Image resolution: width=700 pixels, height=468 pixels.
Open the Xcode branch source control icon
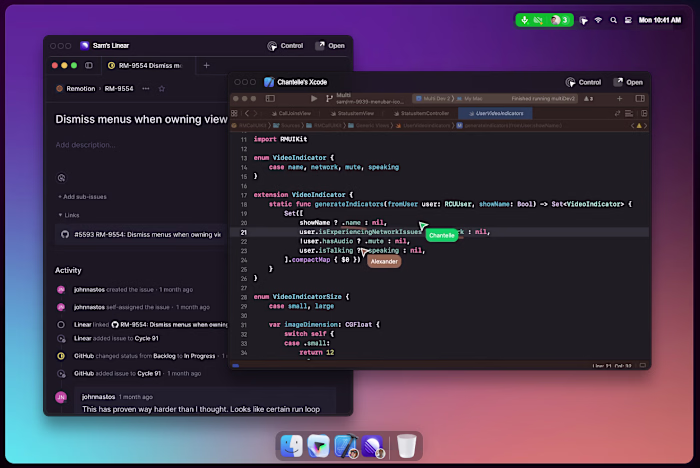click(329, 98)
